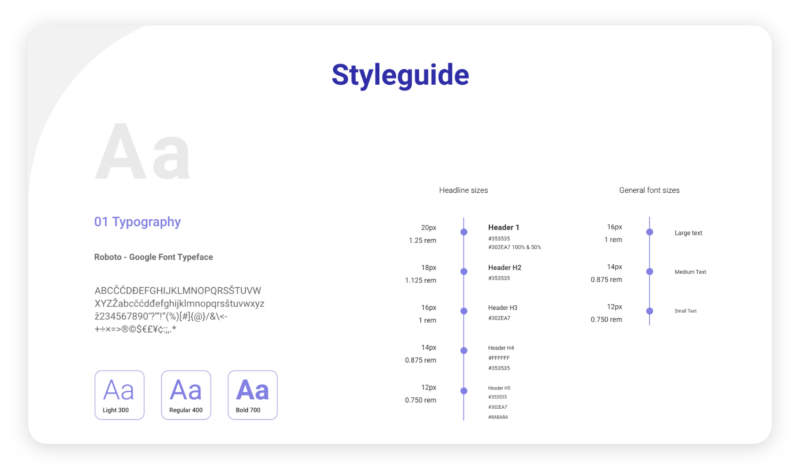The height and width of the screenshot is (475, 800).
Task: Click the Styleguide title
Action: coord(400,76)
